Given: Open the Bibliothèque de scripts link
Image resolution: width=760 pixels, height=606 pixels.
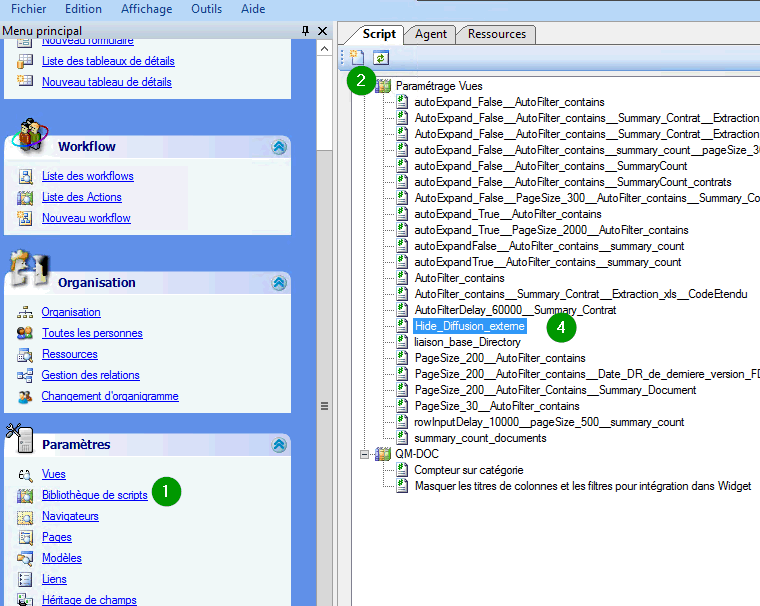Looking at the screenshot, I should [95, 495].
